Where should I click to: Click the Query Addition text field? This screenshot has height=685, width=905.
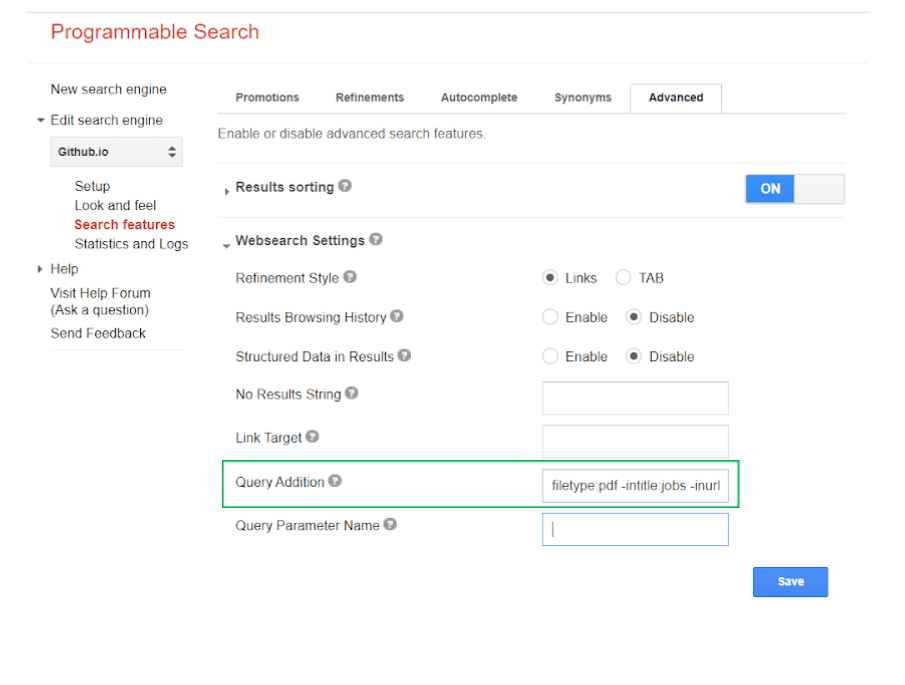(x=635, y=486)
